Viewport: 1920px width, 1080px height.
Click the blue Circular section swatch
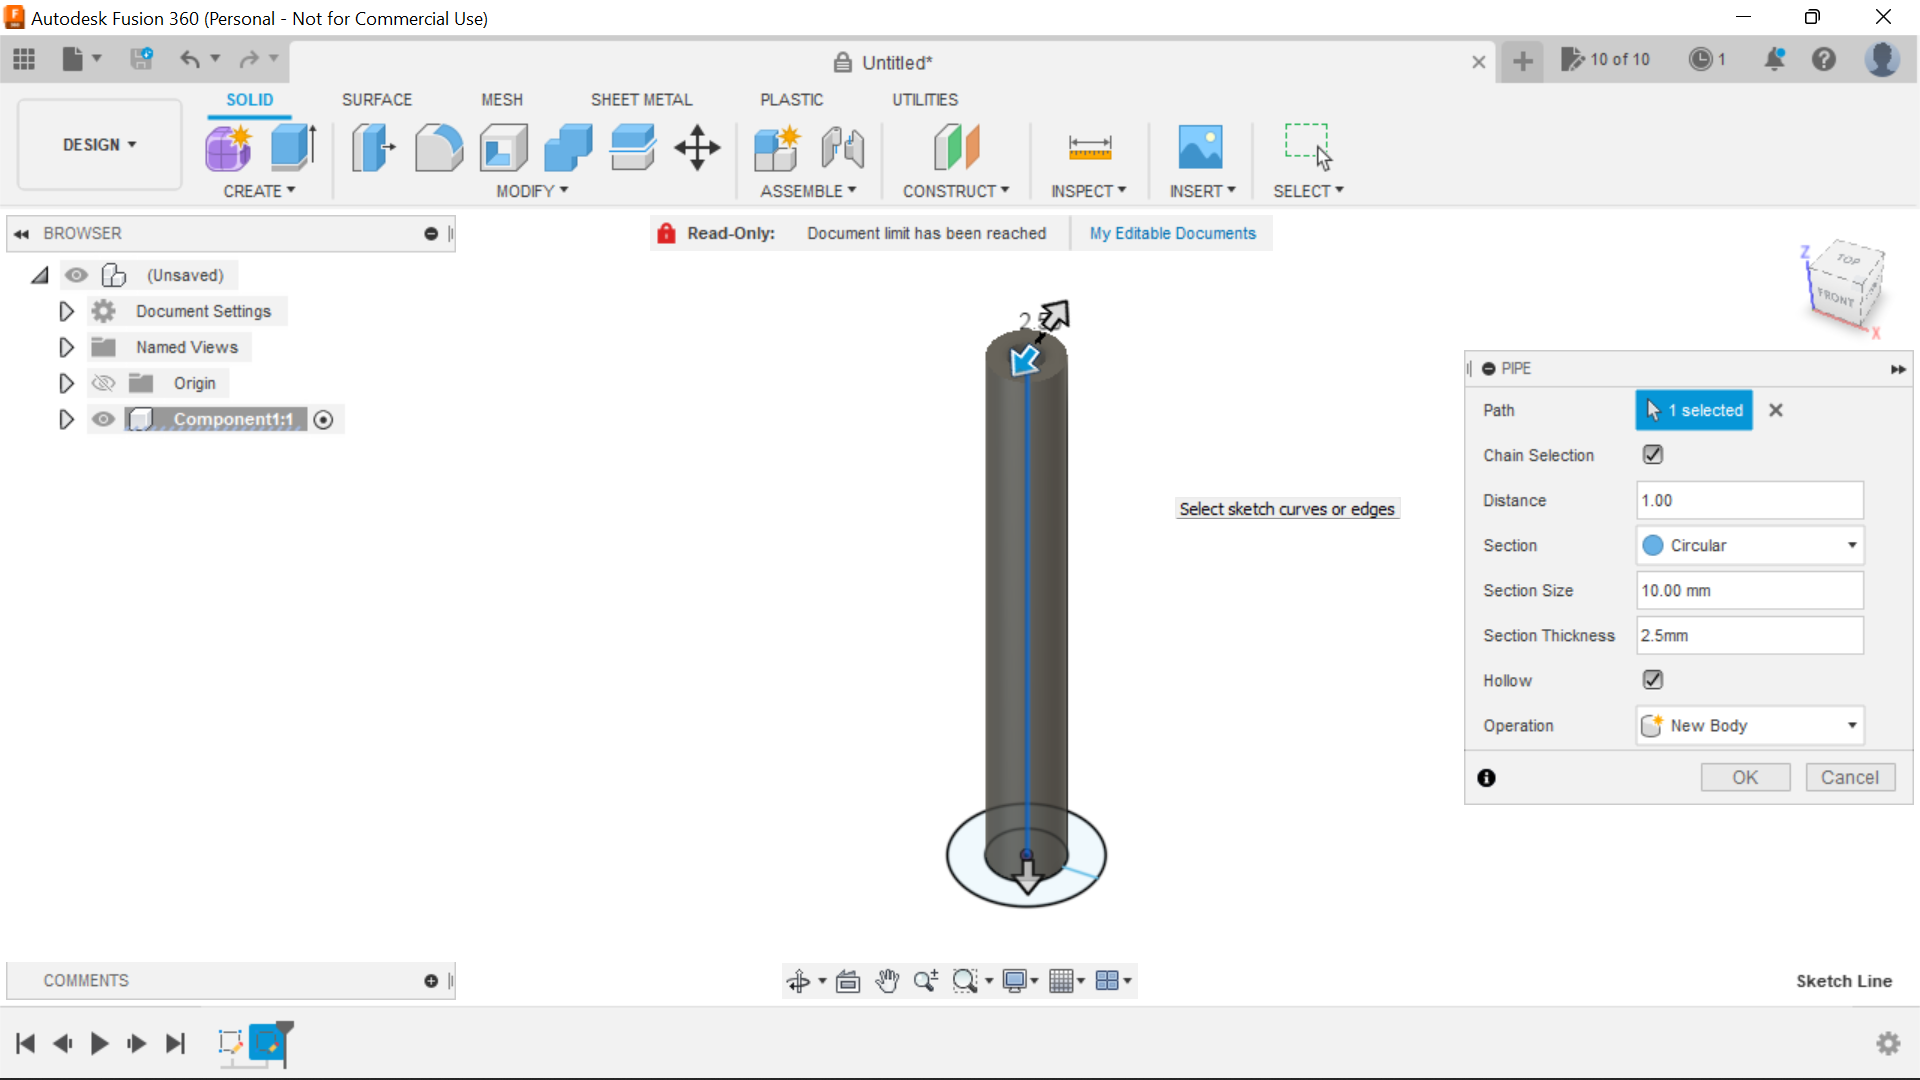[x=1653, y=545]
